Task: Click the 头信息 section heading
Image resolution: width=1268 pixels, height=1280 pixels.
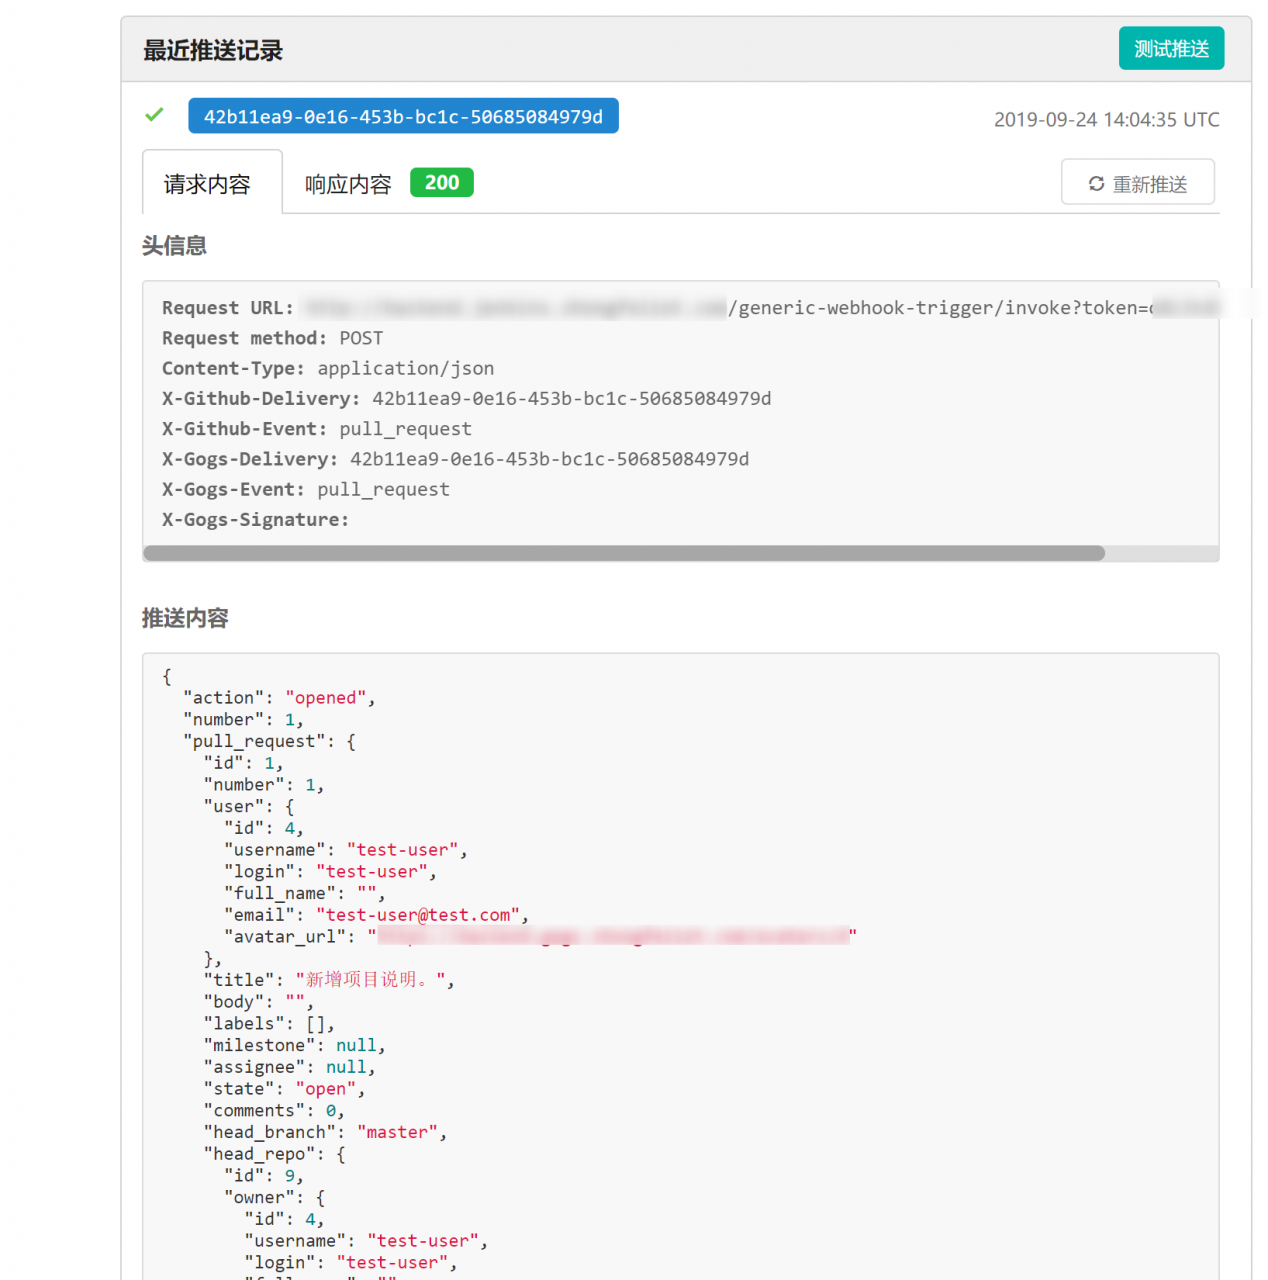Action: point(174,245)
